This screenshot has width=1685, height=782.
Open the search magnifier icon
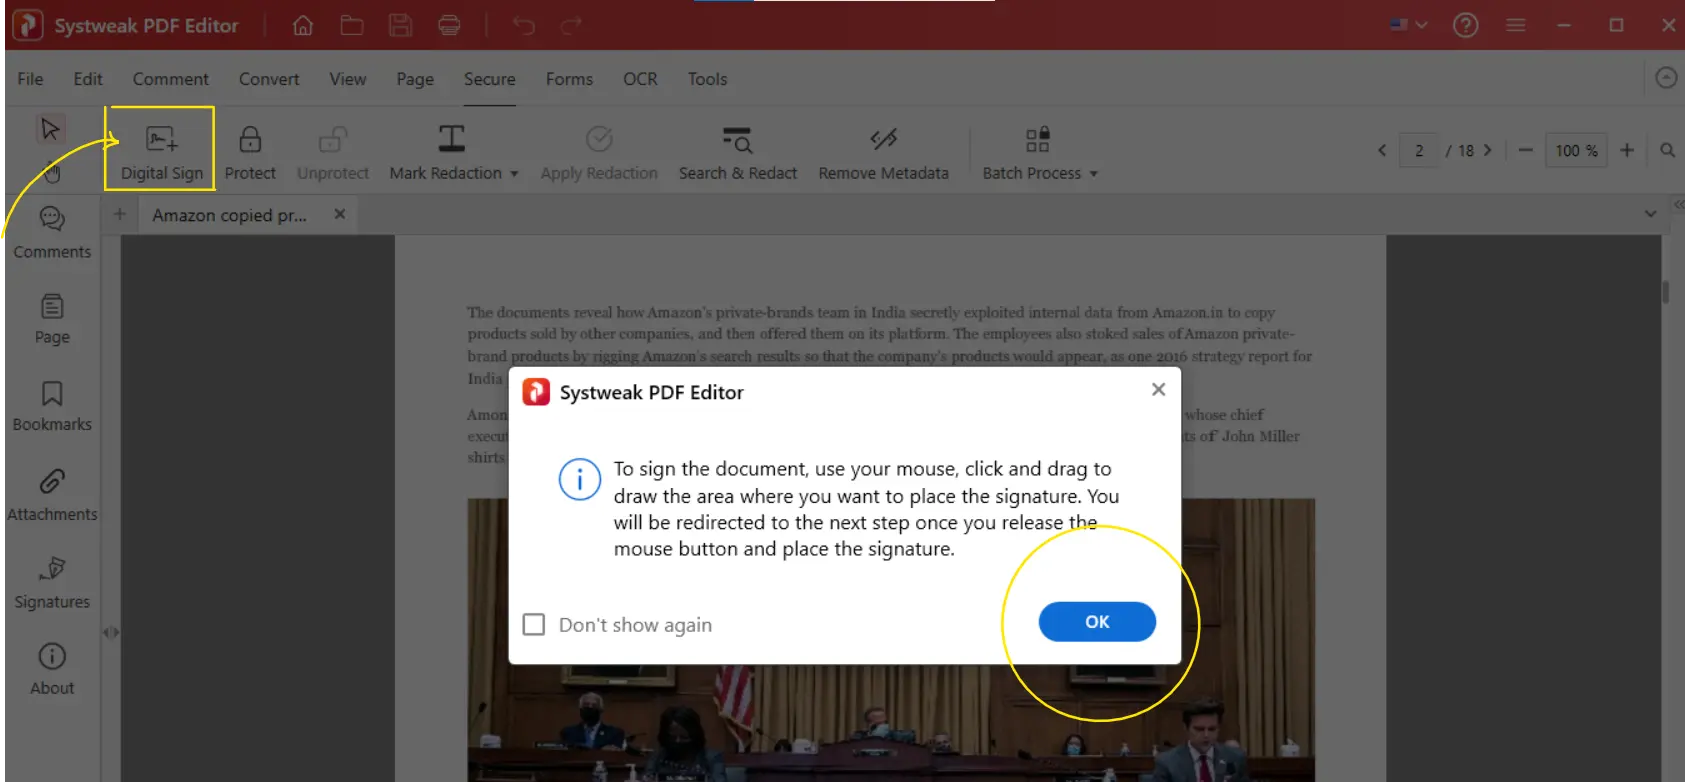point(1667,150)
